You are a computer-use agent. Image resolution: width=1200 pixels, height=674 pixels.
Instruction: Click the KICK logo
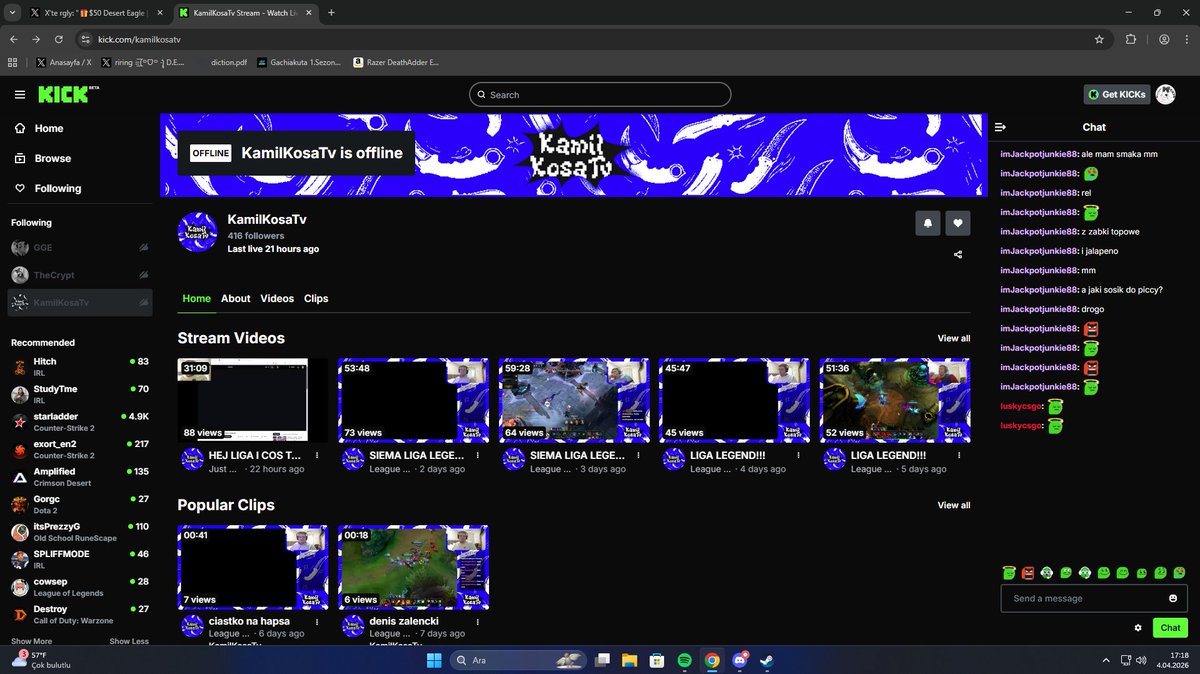(x=68, y=94)
